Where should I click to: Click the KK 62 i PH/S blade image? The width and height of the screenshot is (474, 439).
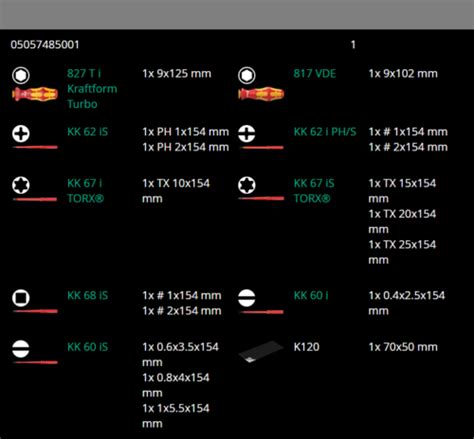(261, 147)
